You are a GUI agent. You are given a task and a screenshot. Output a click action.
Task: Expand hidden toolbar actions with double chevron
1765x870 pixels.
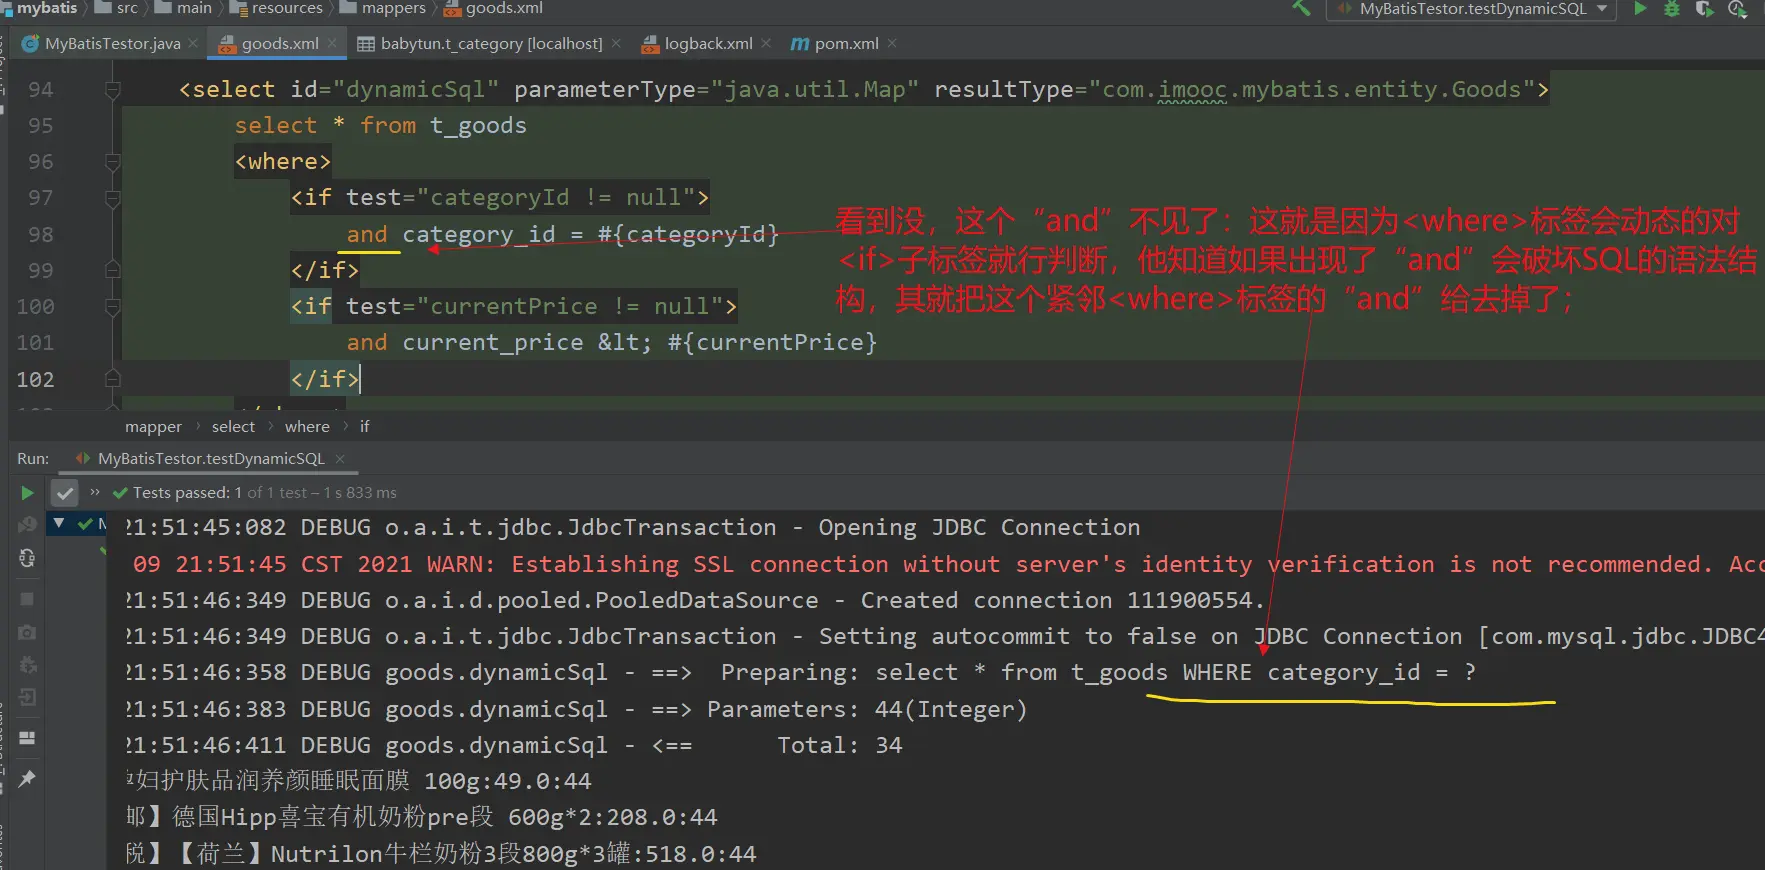click(95, 492)
